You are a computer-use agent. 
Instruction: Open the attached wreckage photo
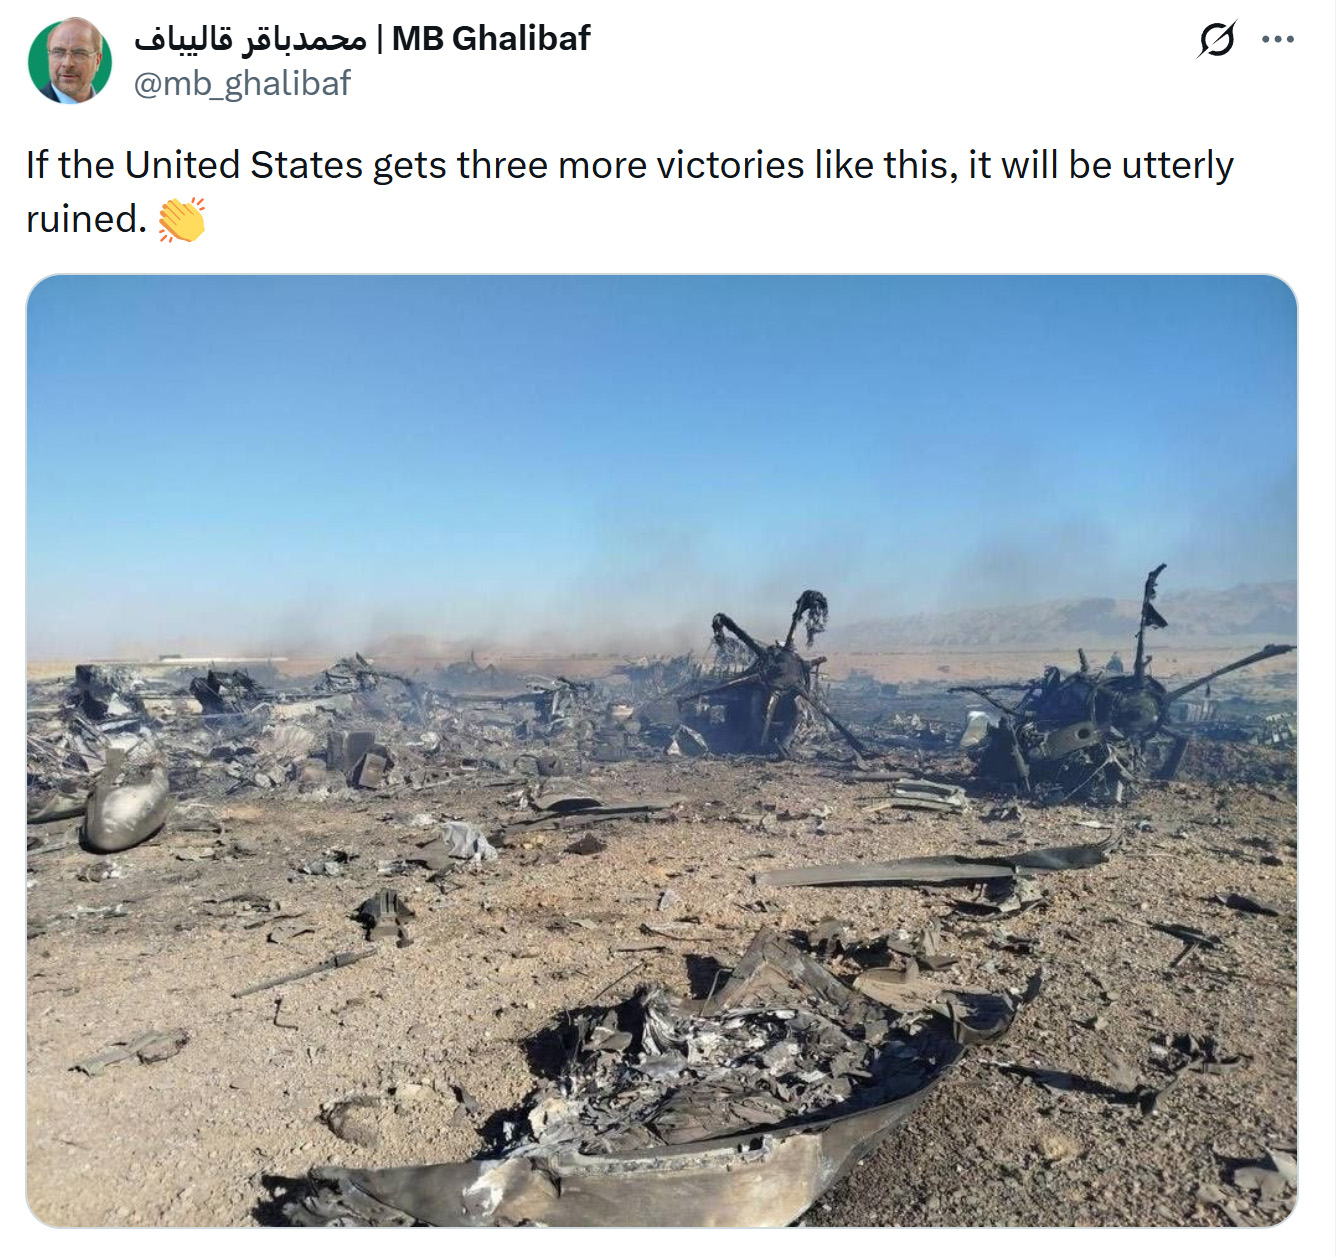tap(662, 751)
